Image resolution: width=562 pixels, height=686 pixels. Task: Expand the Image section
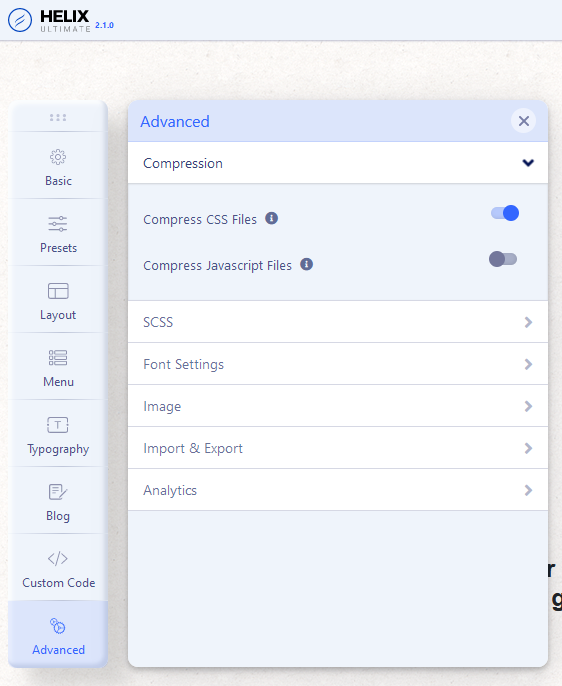pyautogui.click(x=338, y=406)
